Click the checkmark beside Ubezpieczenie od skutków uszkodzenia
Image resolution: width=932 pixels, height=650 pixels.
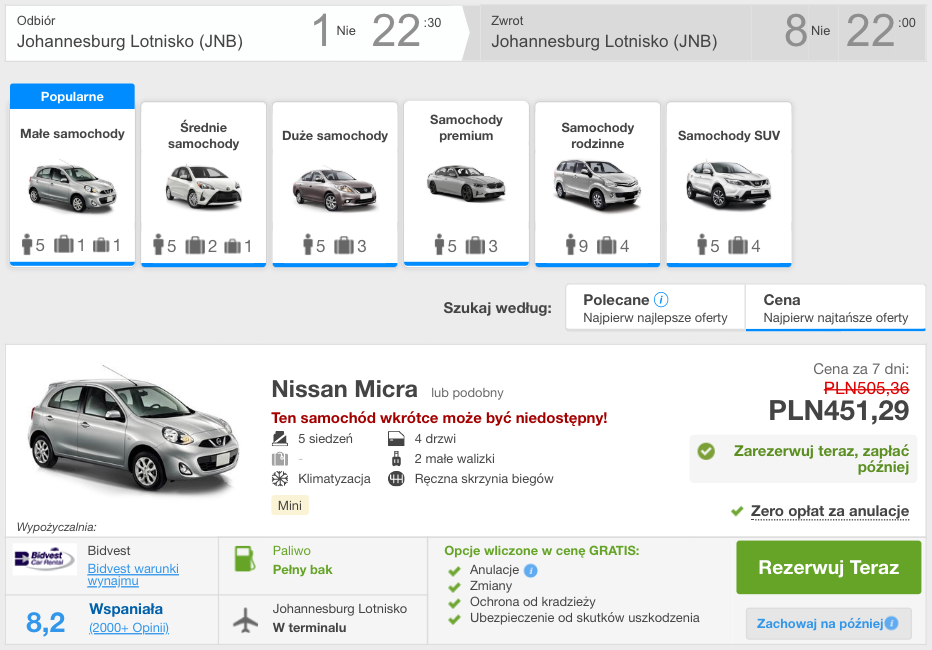pos(455,619)
